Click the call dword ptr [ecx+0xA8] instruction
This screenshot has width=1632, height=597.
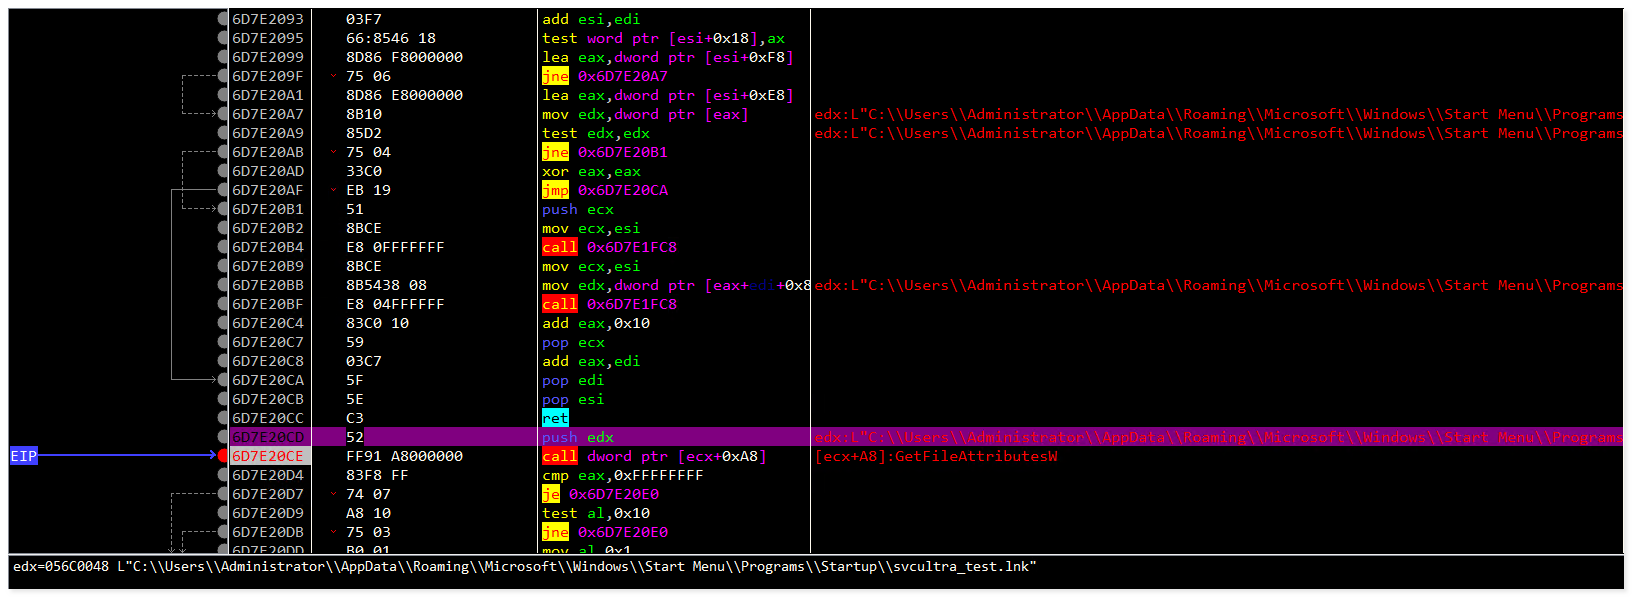tap(654, 456)
